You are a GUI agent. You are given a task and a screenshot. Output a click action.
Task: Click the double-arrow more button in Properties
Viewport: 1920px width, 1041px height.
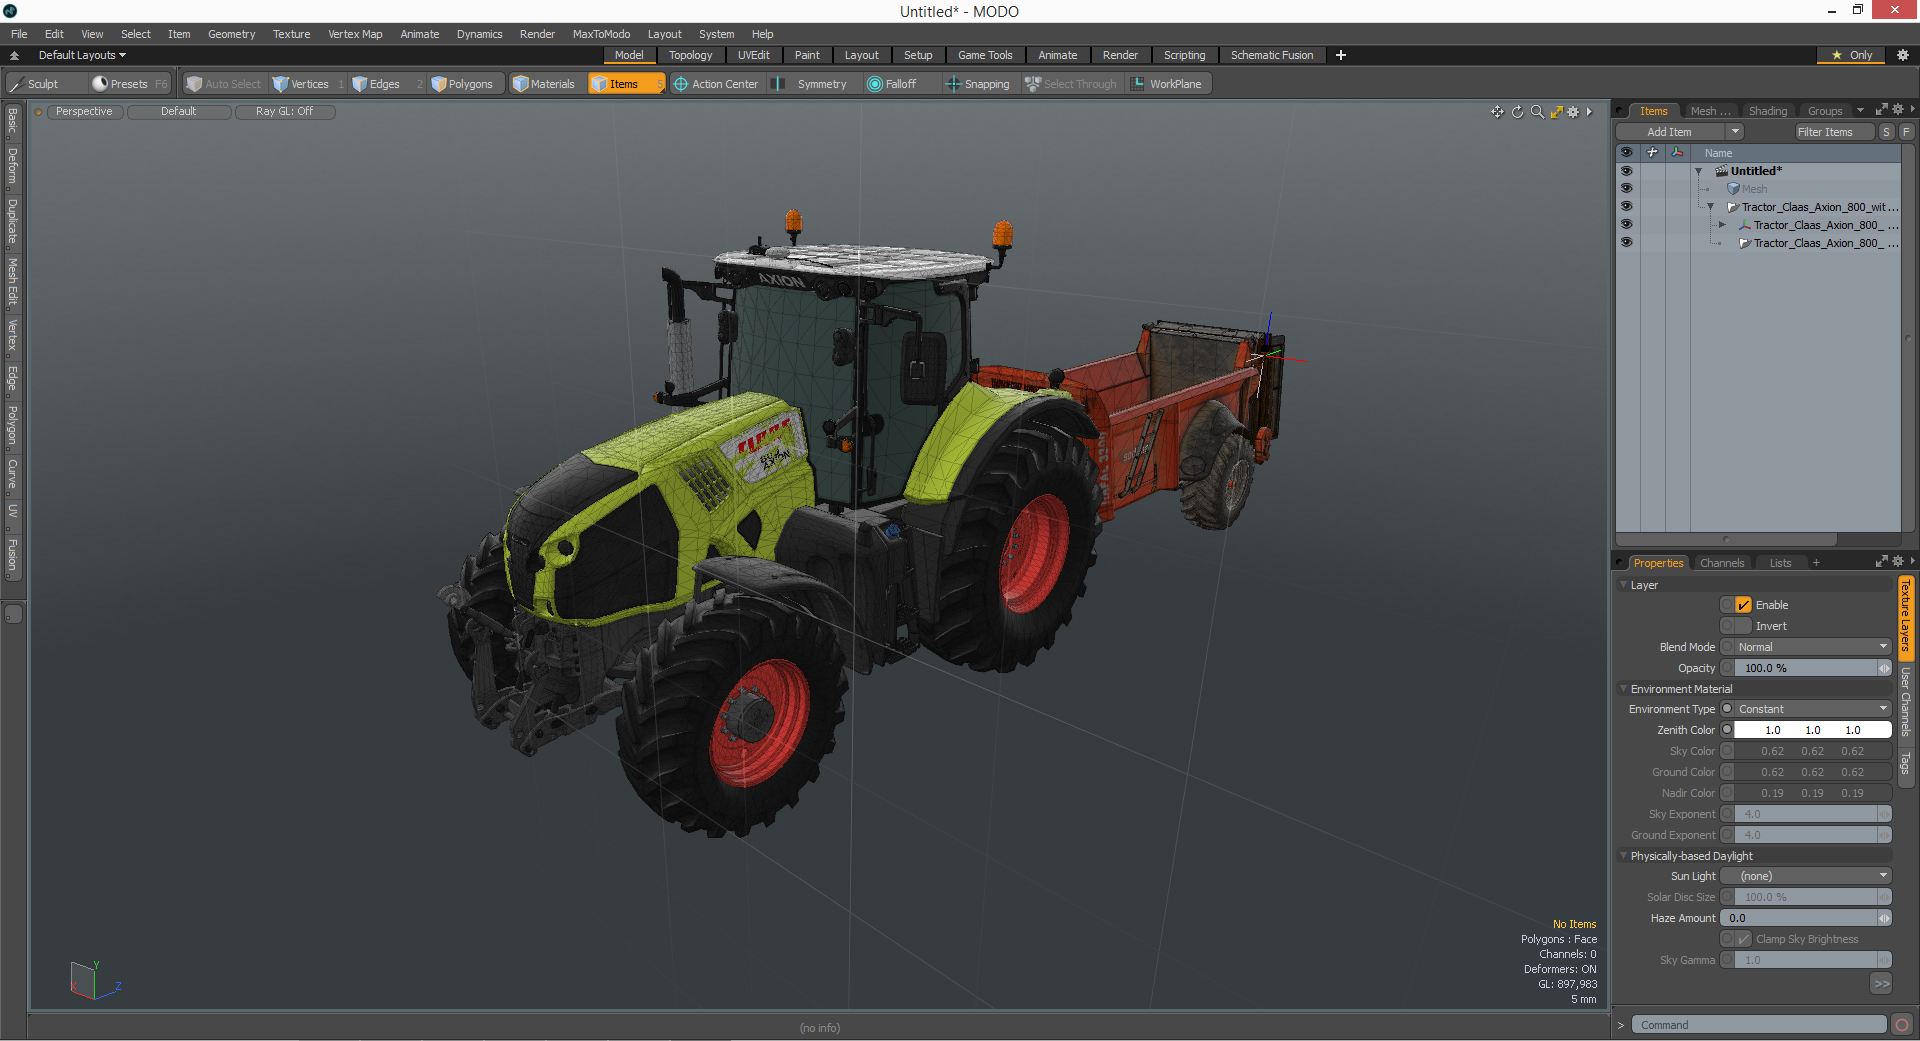[1881, 984]
